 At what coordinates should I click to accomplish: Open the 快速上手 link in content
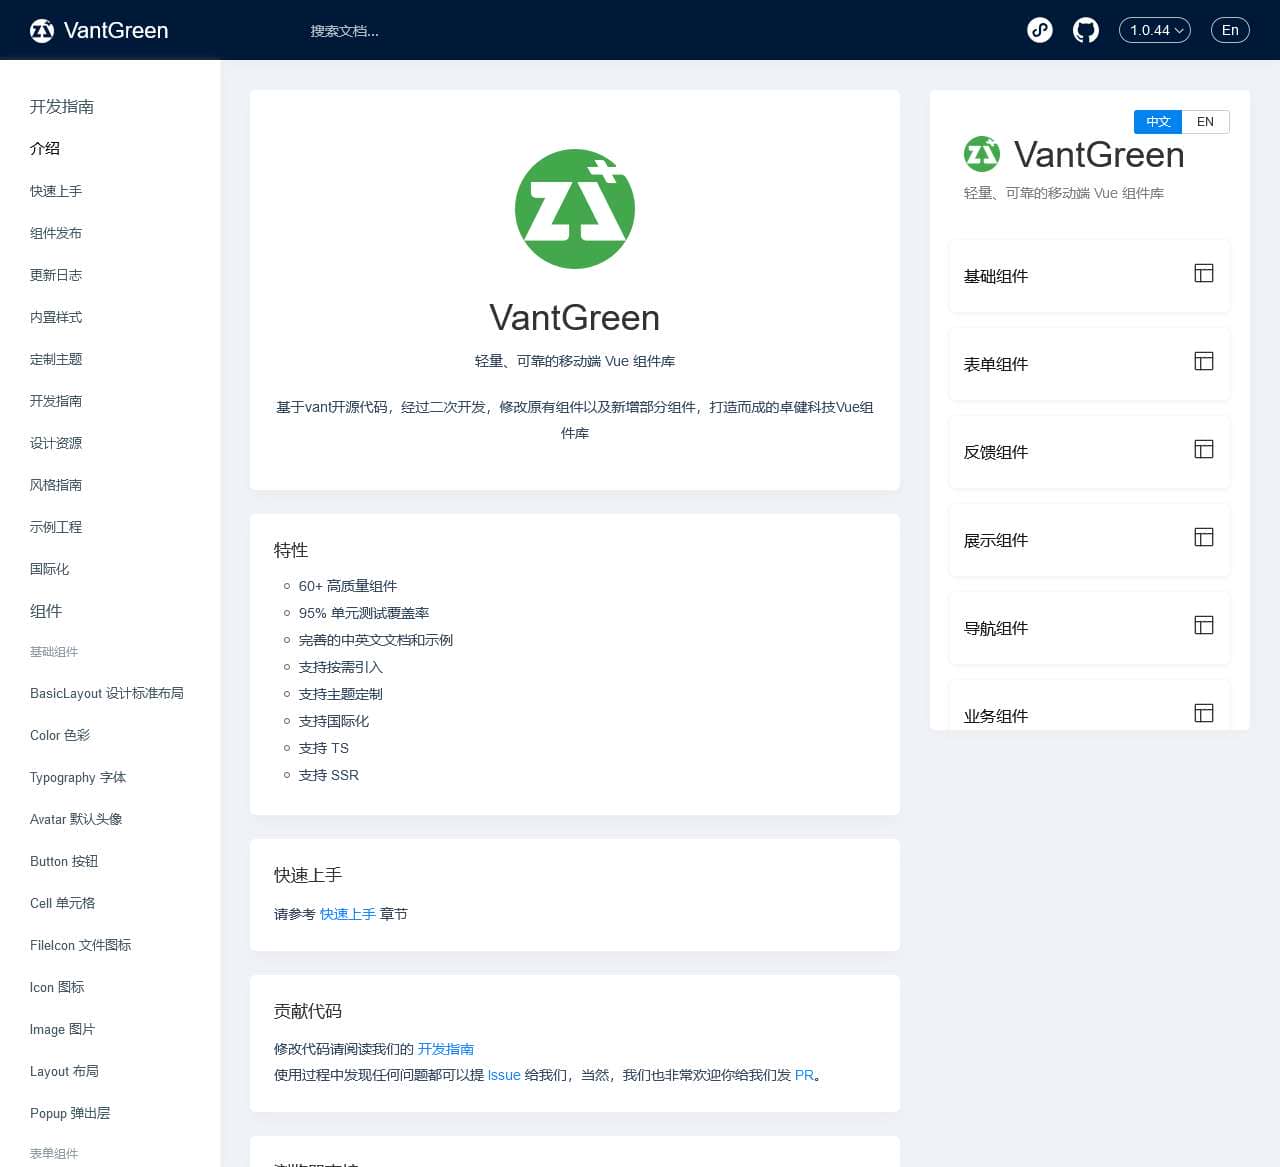pyautogui.click(x=348, y=914)
